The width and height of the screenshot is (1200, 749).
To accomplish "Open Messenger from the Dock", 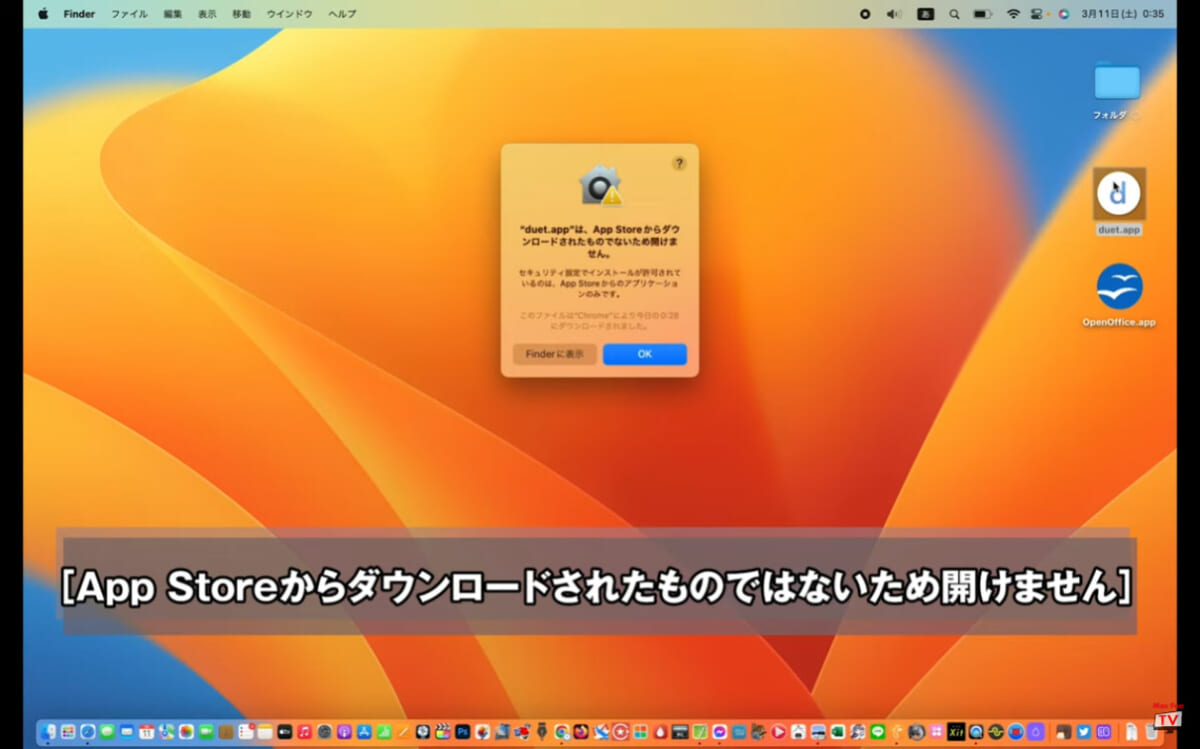I will click(720, 732).
